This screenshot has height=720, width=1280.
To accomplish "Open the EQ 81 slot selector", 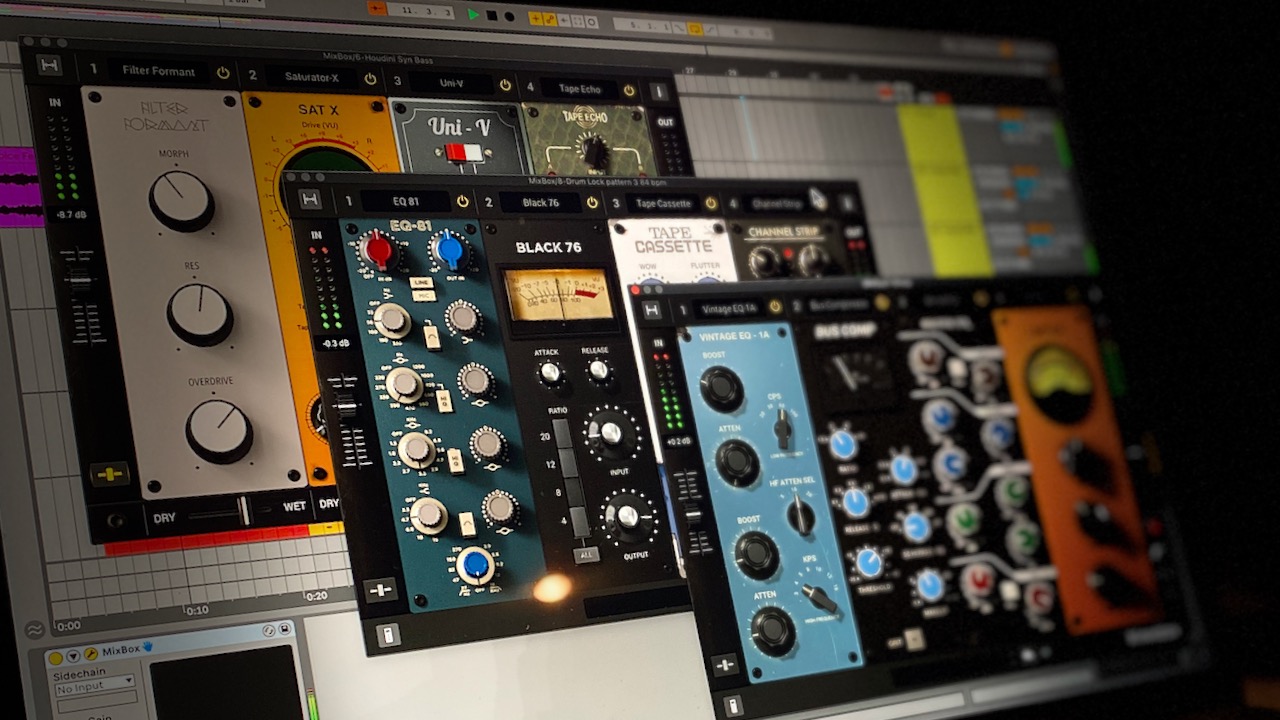I will [405, 201].
